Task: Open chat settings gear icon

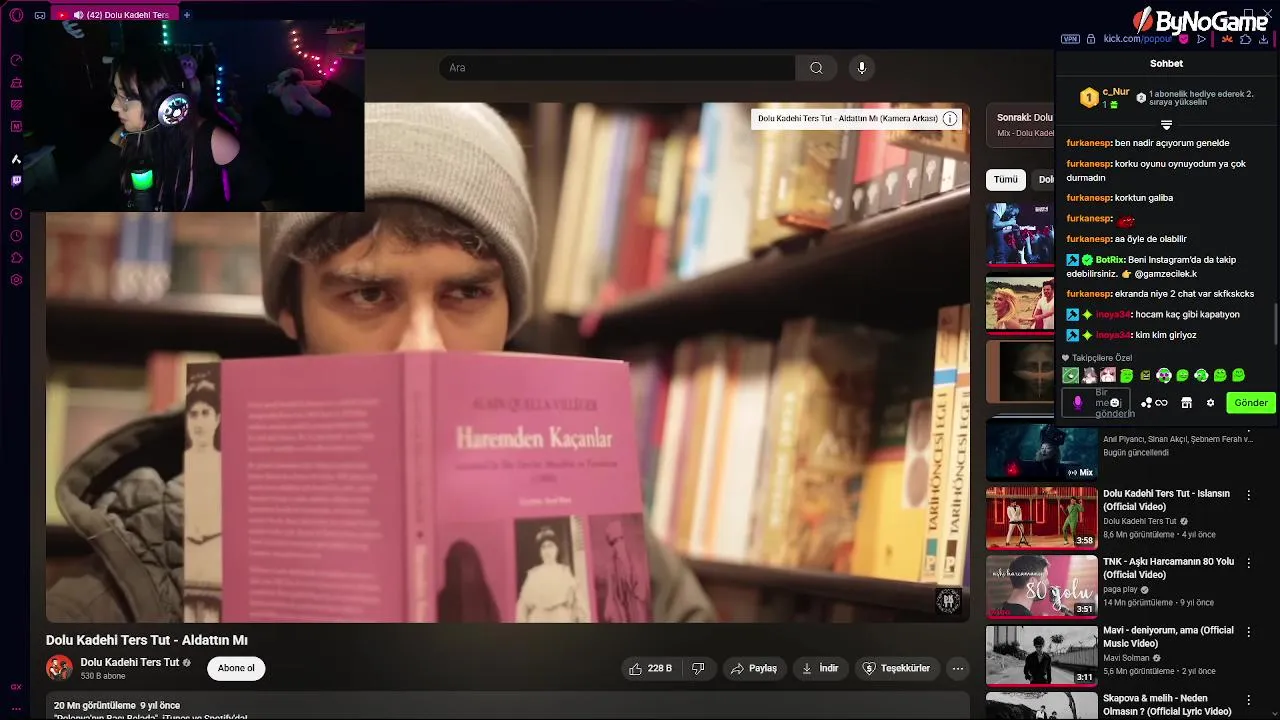Action: tap(1210, 403)
